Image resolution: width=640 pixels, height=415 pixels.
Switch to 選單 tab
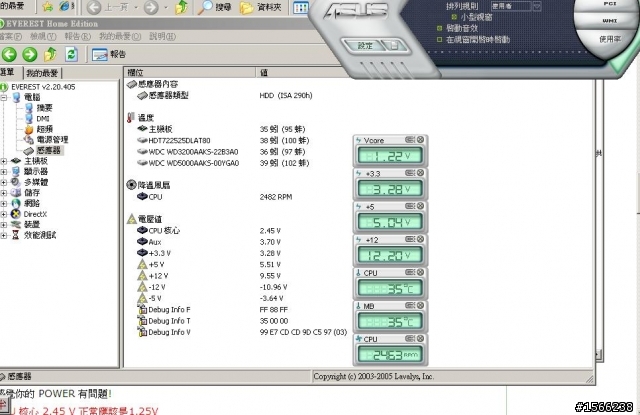pyautogui.click(x=9, y=72)
